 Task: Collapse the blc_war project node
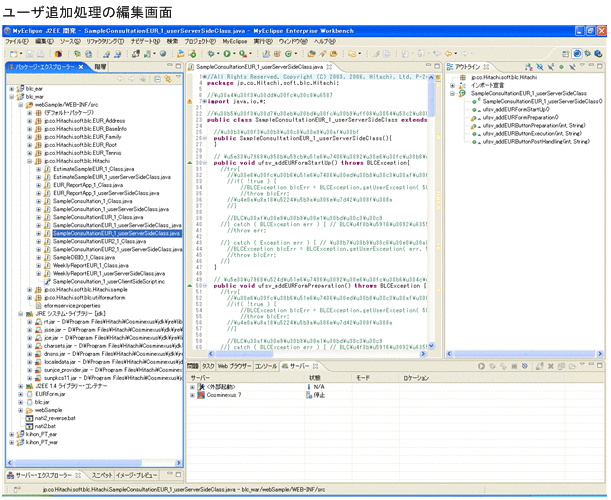coord(11,96)
